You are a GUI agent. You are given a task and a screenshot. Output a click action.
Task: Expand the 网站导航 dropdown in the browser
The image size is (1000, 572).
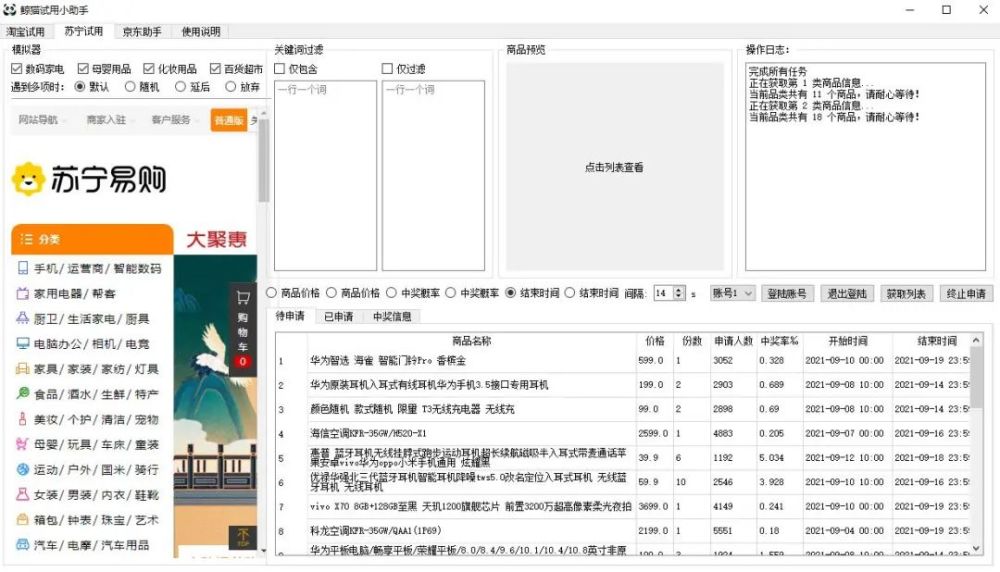tap(42, 119)
